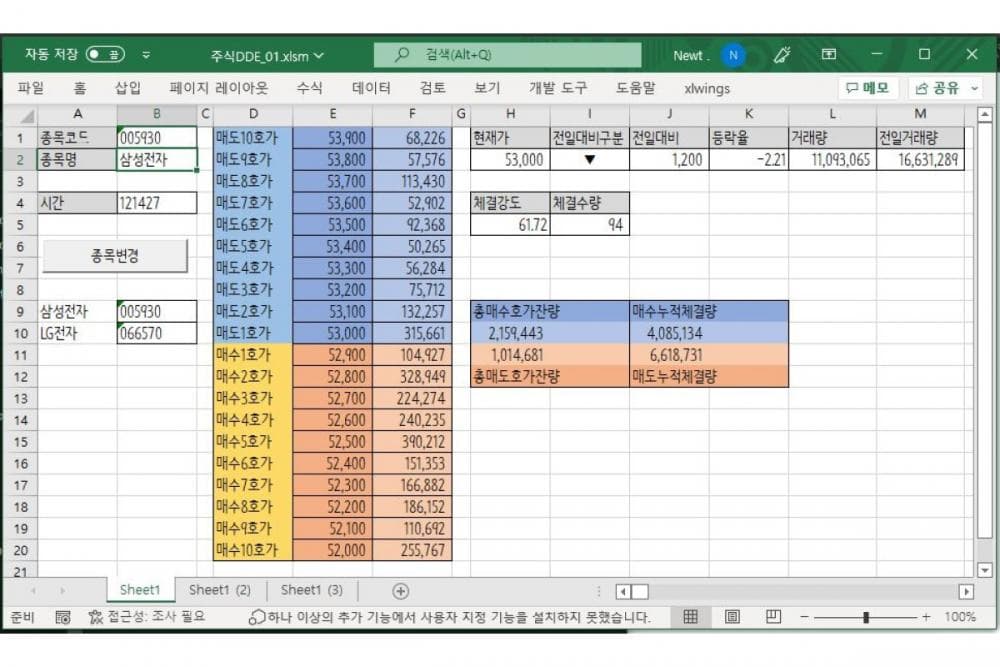Select cell B1 containing 005930
Screen dimensions: 1000x667
tap(157, 138)
